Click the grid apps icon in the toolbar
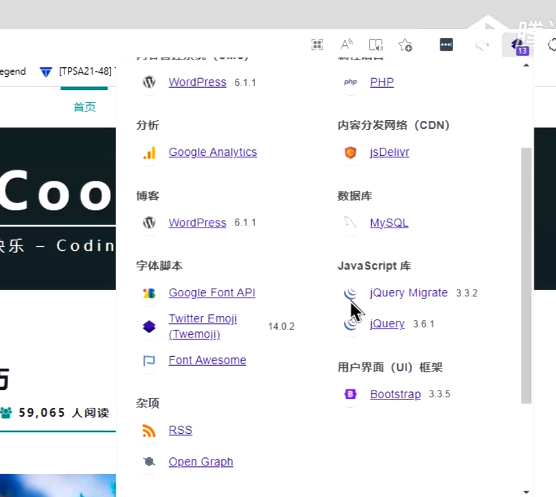Image resolution: width=556 pixels, height=497 pixels. pos(317,45)
